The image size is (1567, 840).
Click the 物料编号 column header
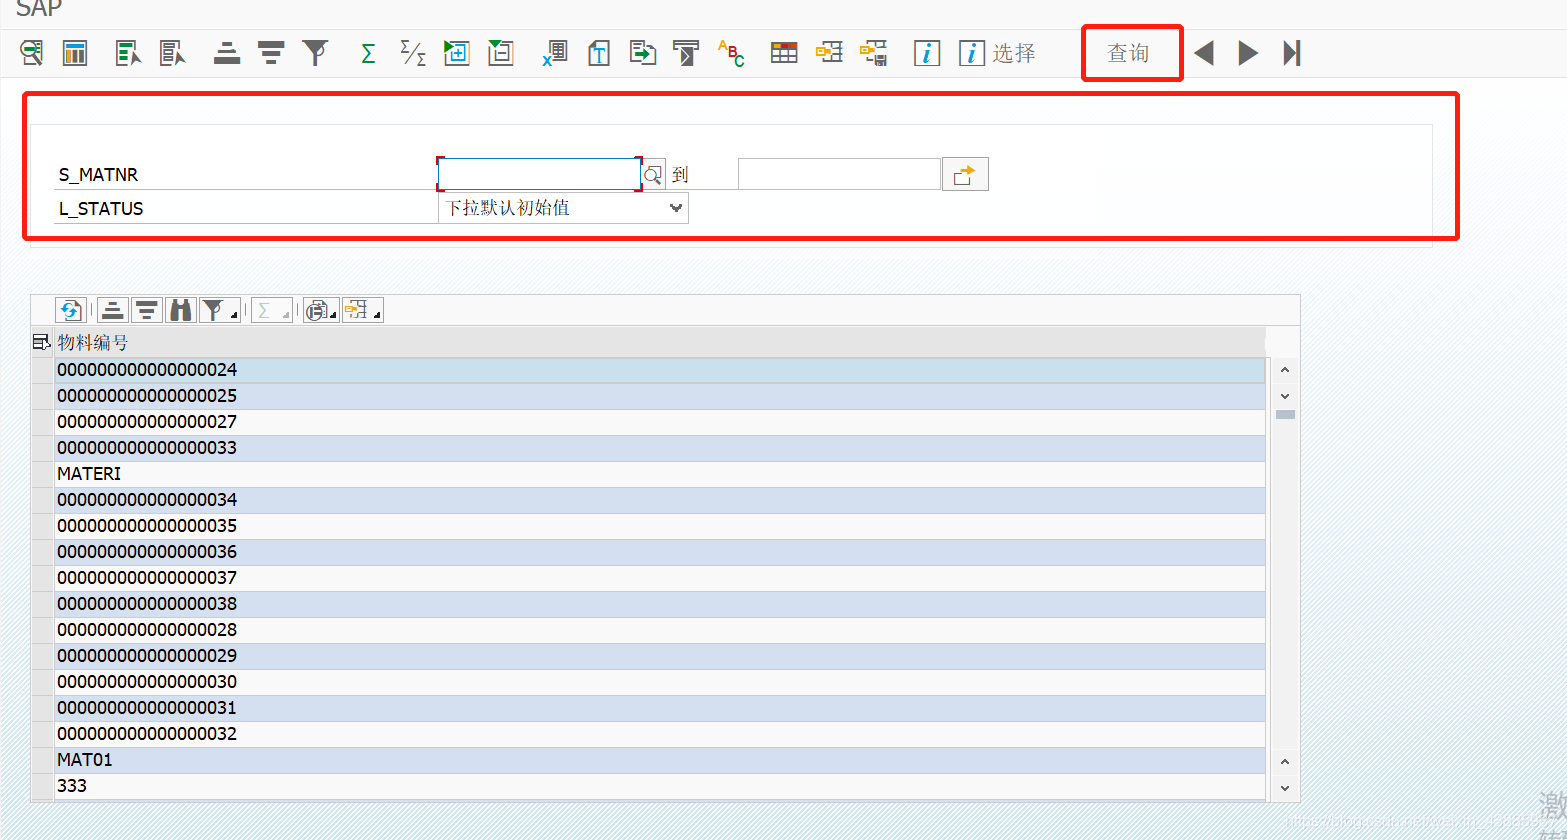coord(659,343)
